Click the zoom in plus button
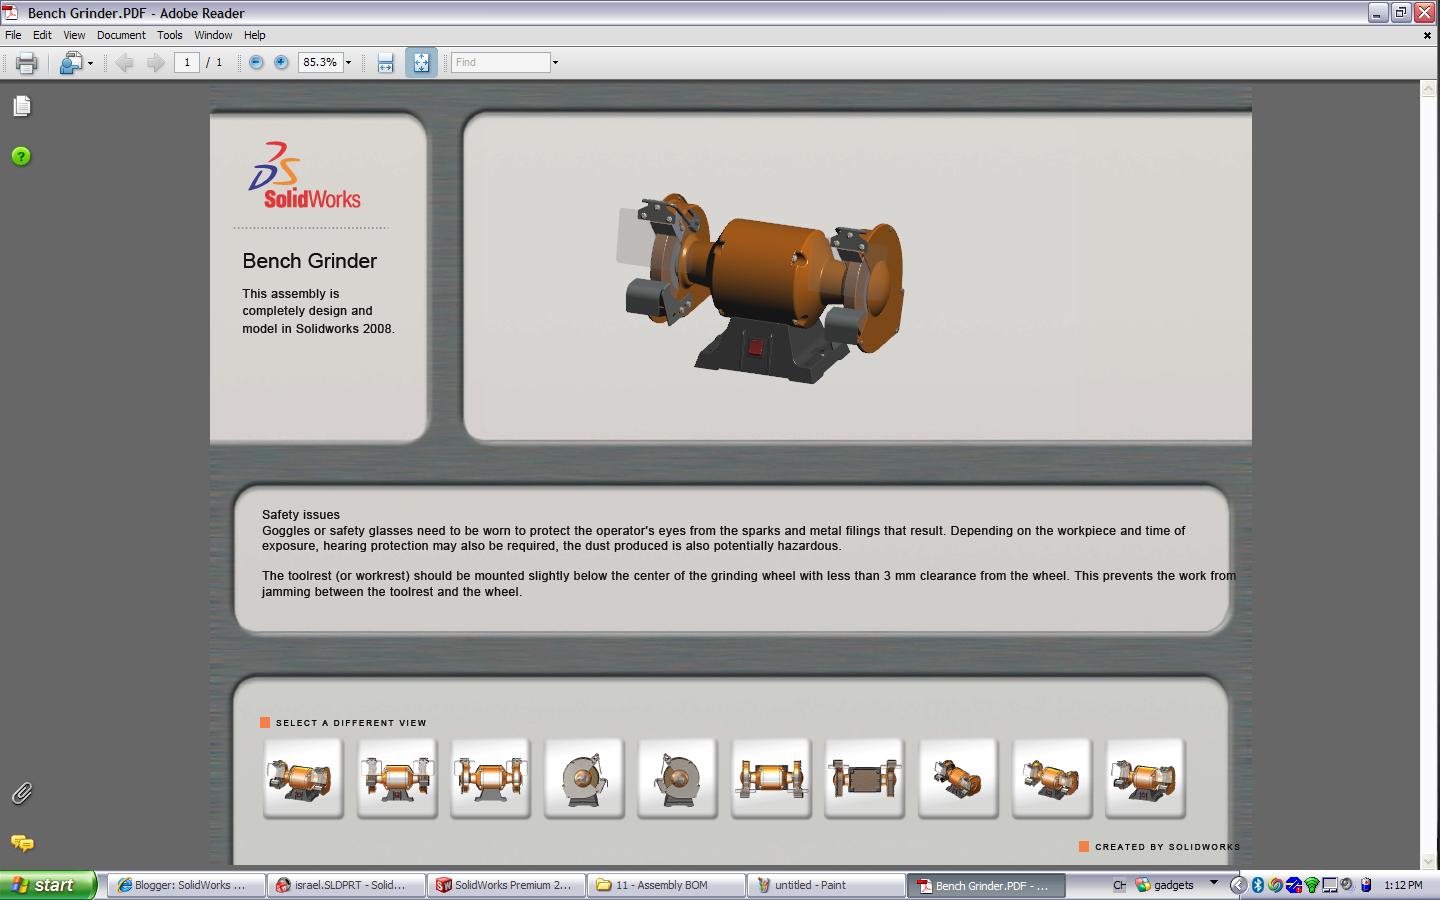The height and width of the screenshot is (900, 1440). [x=281, y=62]
